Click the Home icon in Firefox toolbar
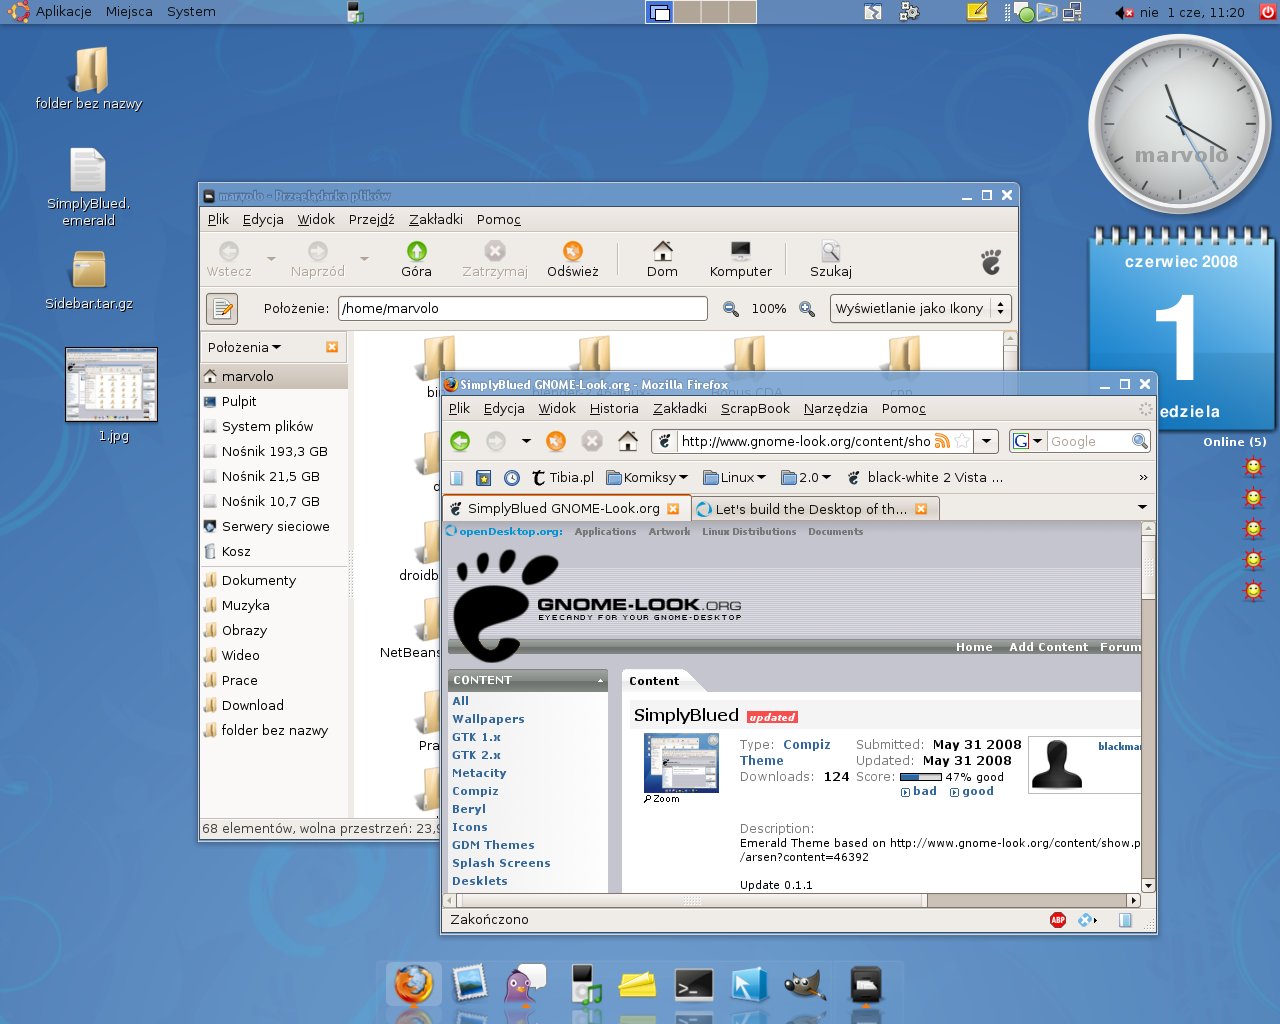Viewport: 1280px width, 1024px height. [628, 441]
